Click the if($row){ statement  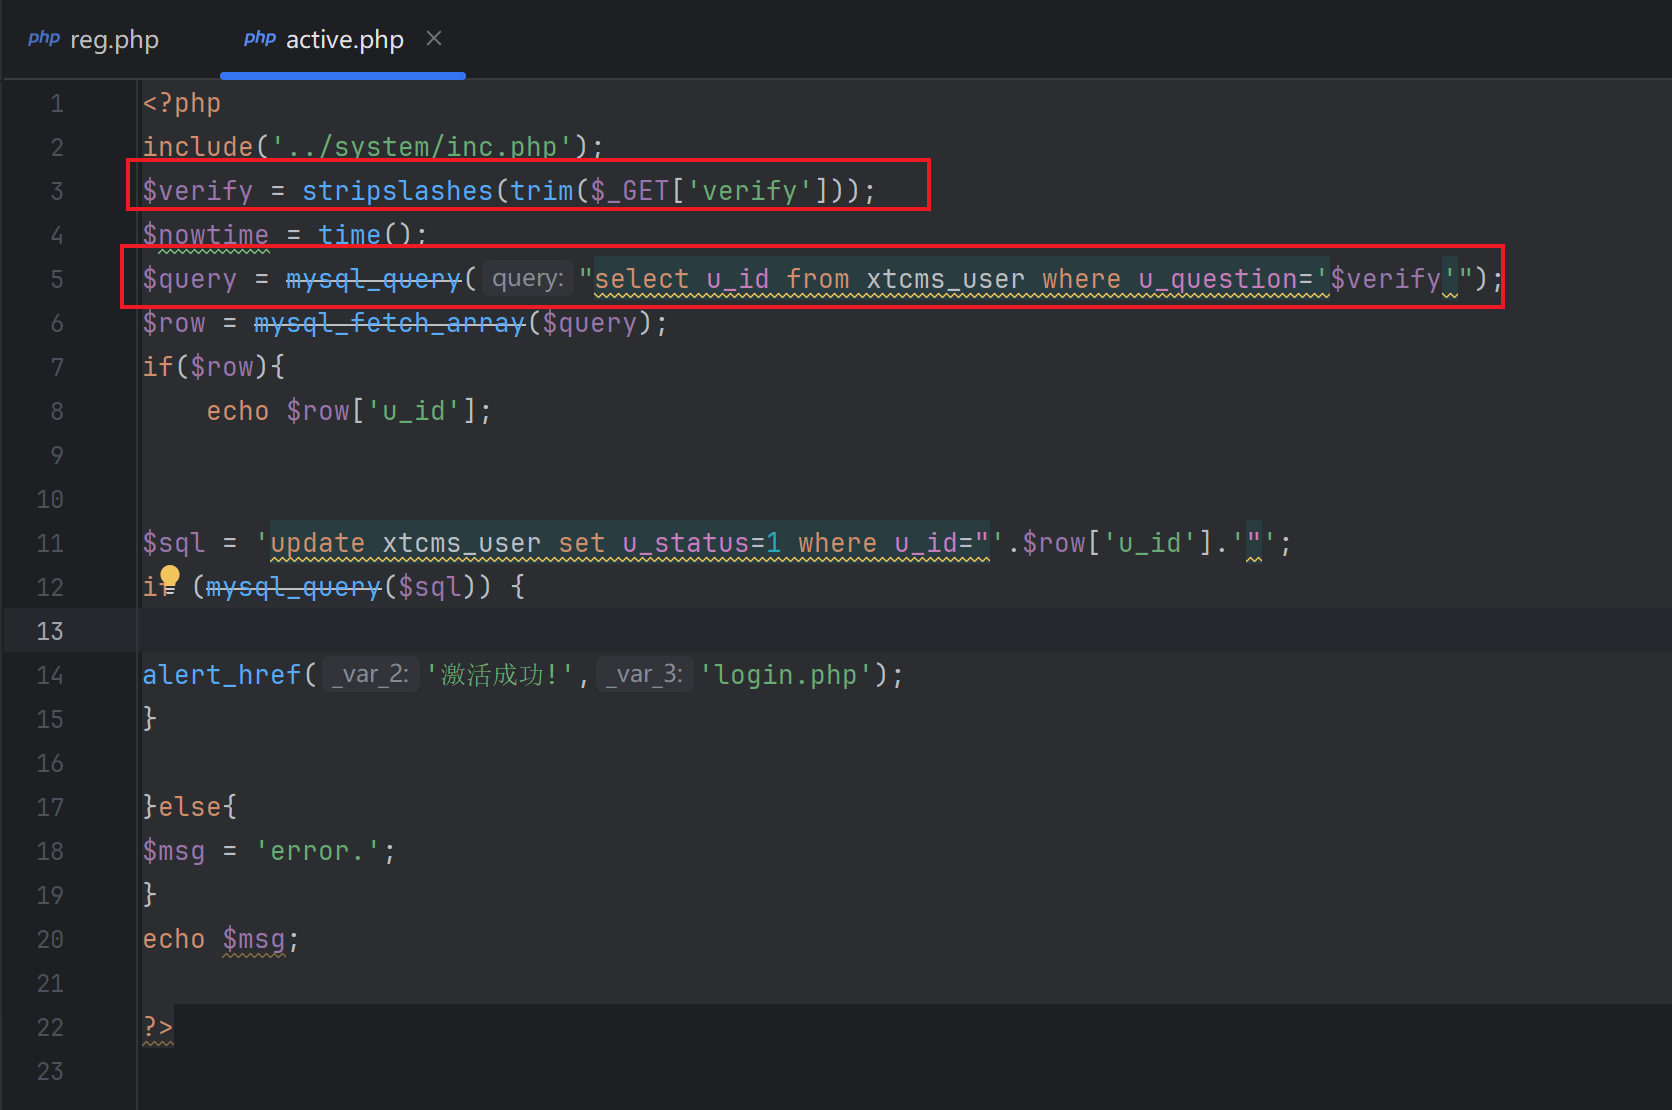click(x=214, y=367)
